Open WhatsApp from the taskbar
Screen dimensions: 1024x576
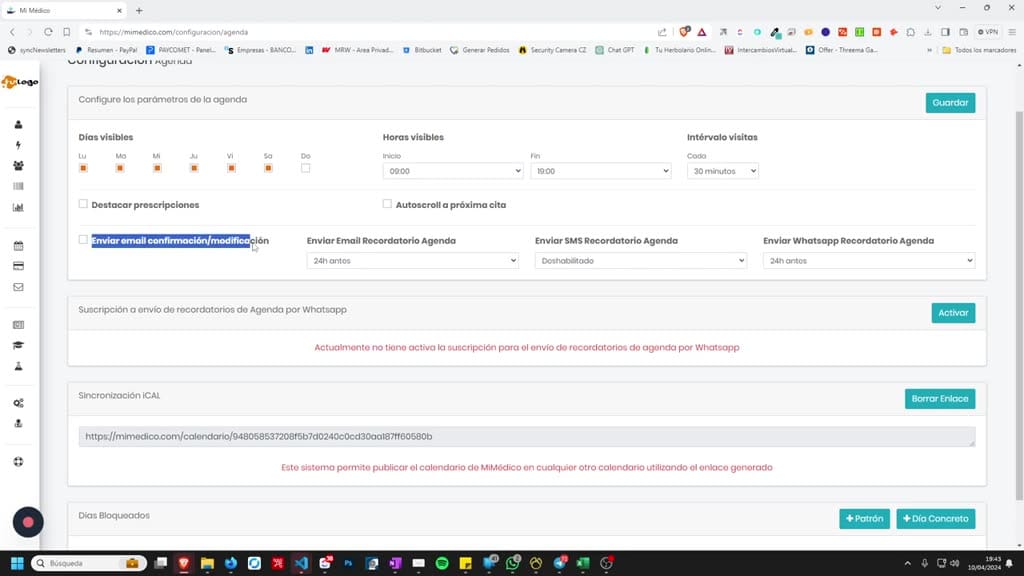(x=513, y=563)
